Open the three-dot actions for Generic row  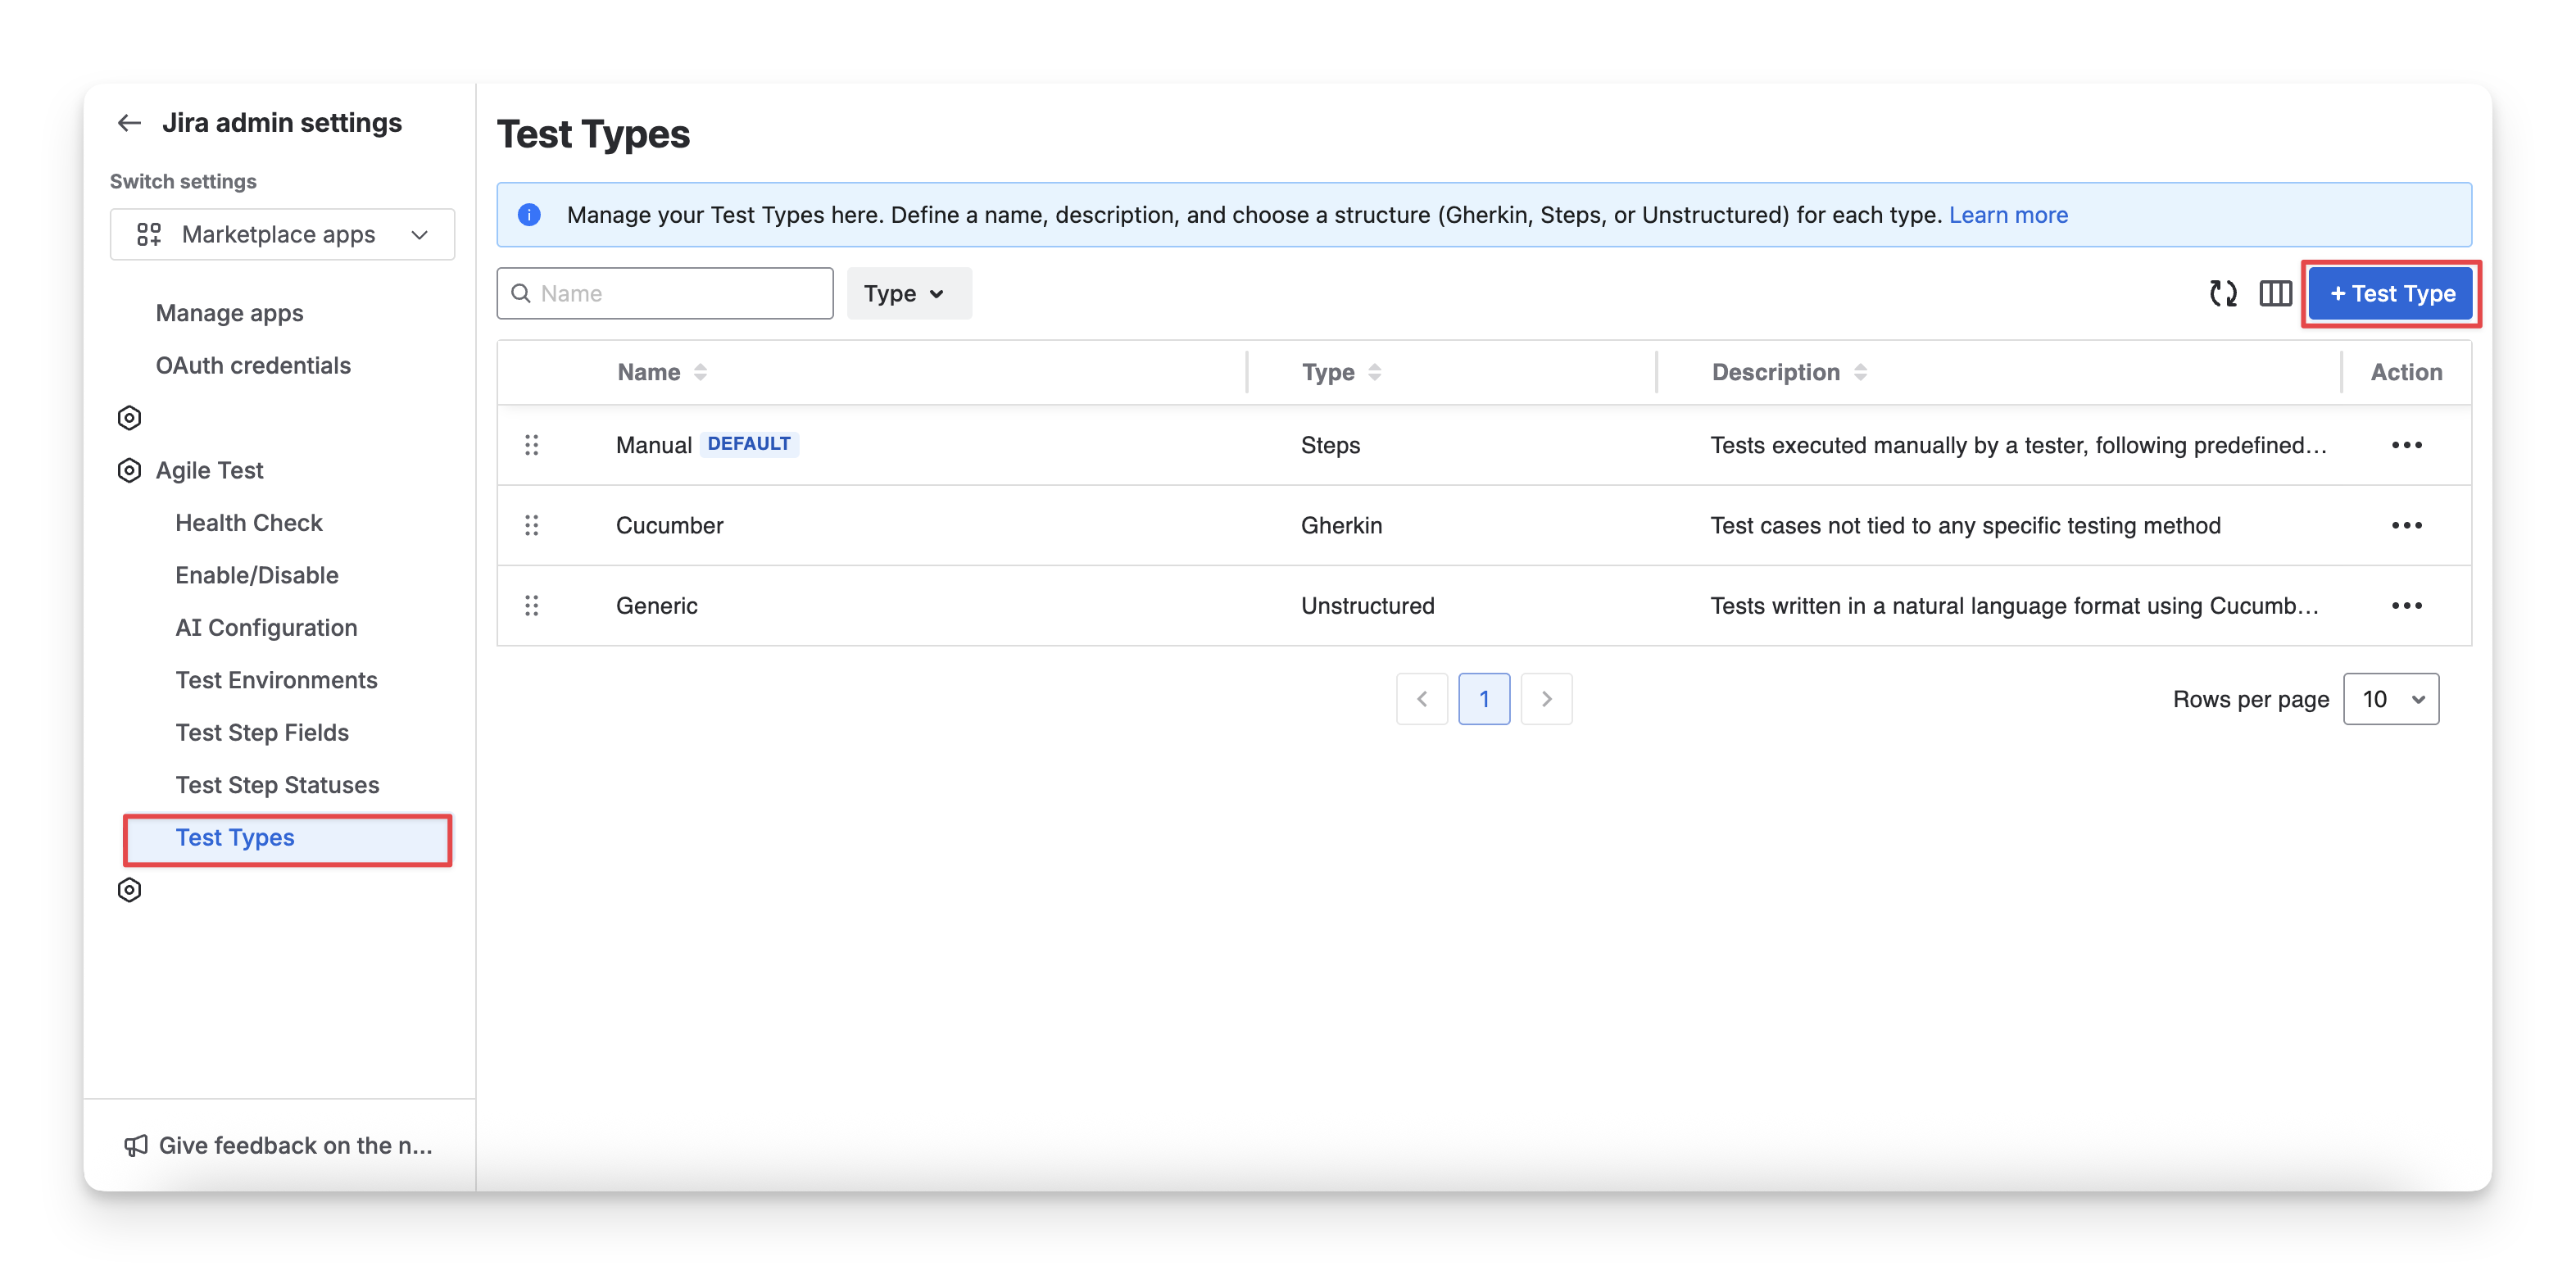[x=2406, y=606]
